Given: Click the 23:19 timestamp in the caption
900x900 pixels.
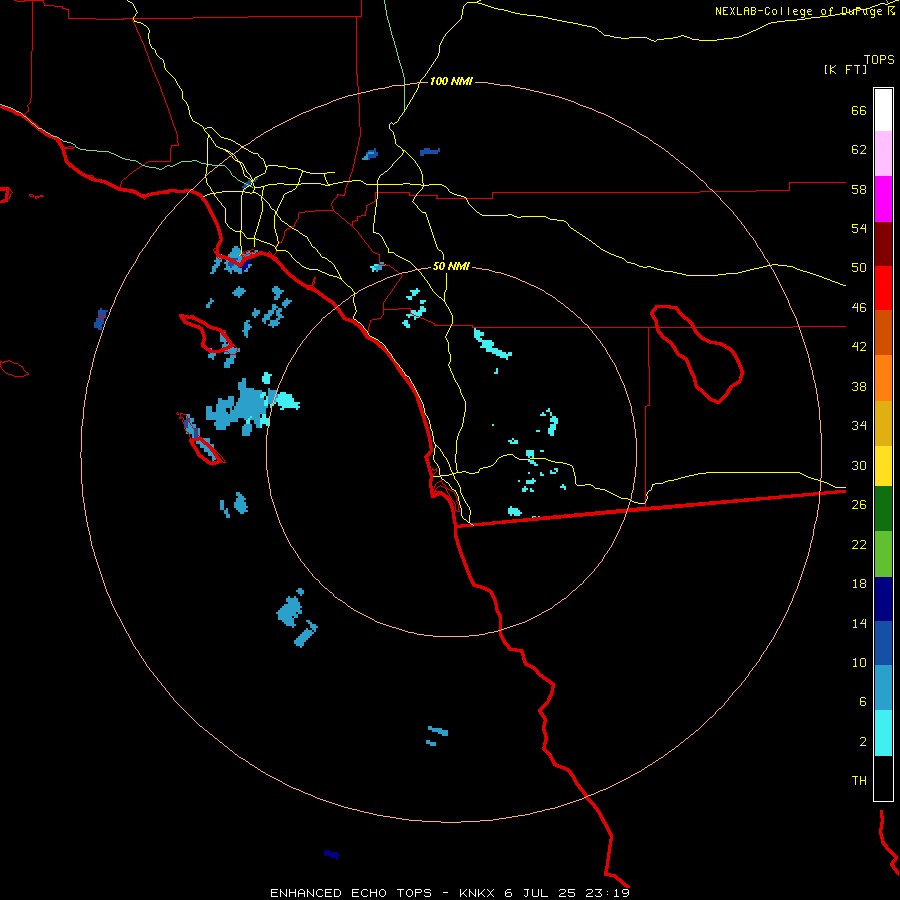Looking at the screenshot, I should tap(608, 893).
